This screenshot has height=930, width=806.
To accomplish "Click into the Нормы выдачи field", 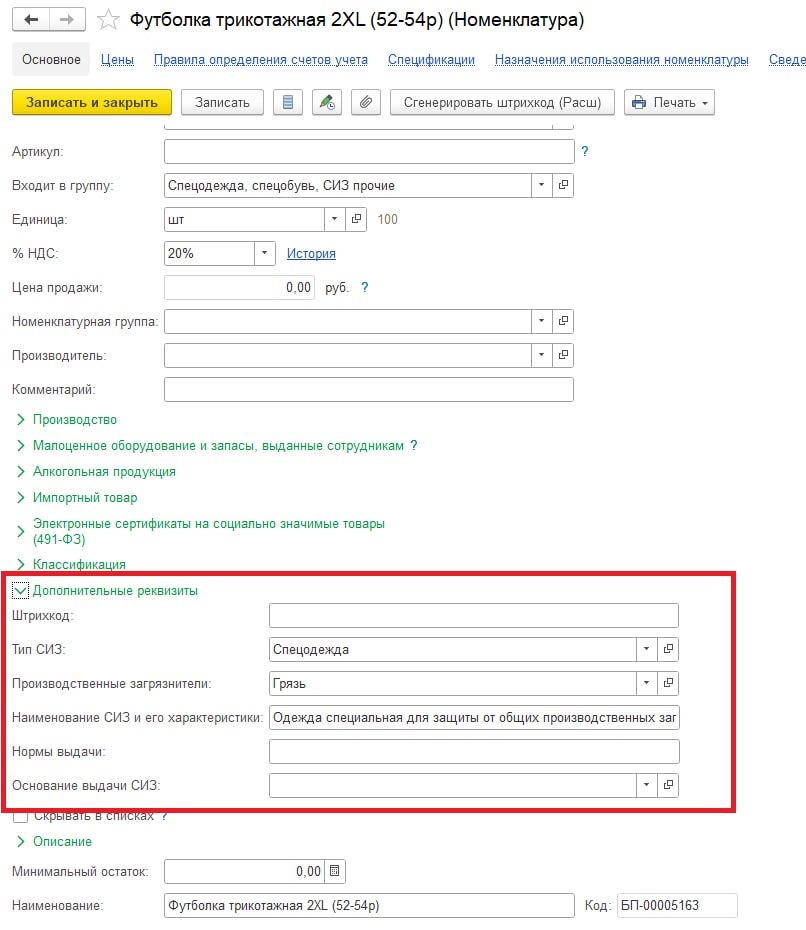I will 474,751.
